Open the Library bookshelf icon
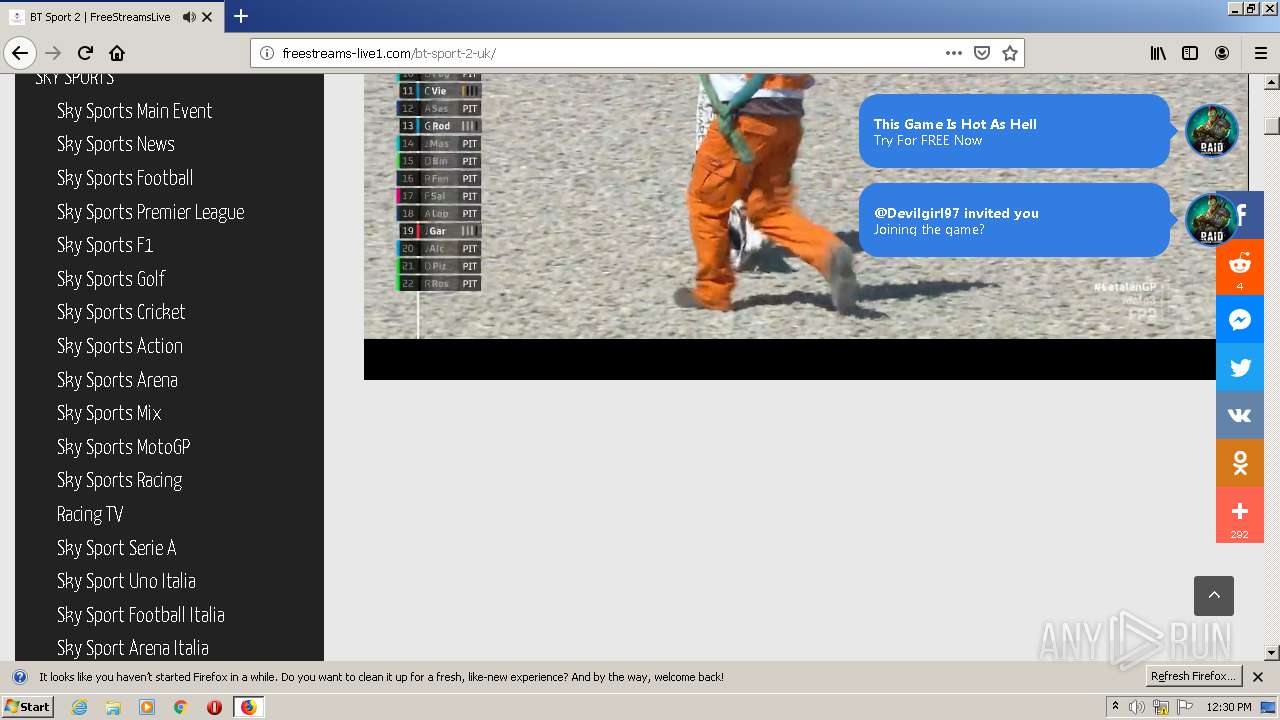This screenshot has height=720, width=1280. click(1158, 53)
